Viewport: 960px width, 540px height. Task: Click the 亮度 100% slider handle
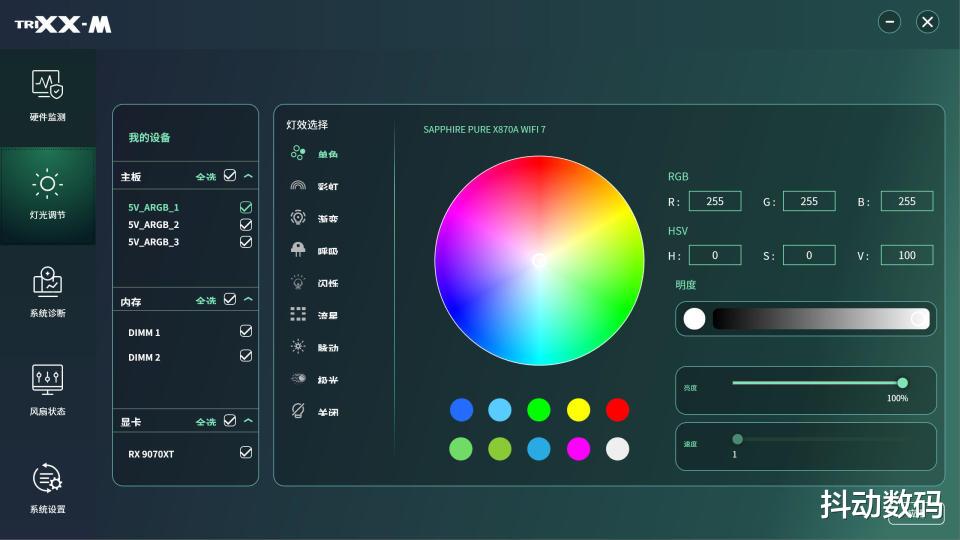pyautogui.click(x=902, y=383)
